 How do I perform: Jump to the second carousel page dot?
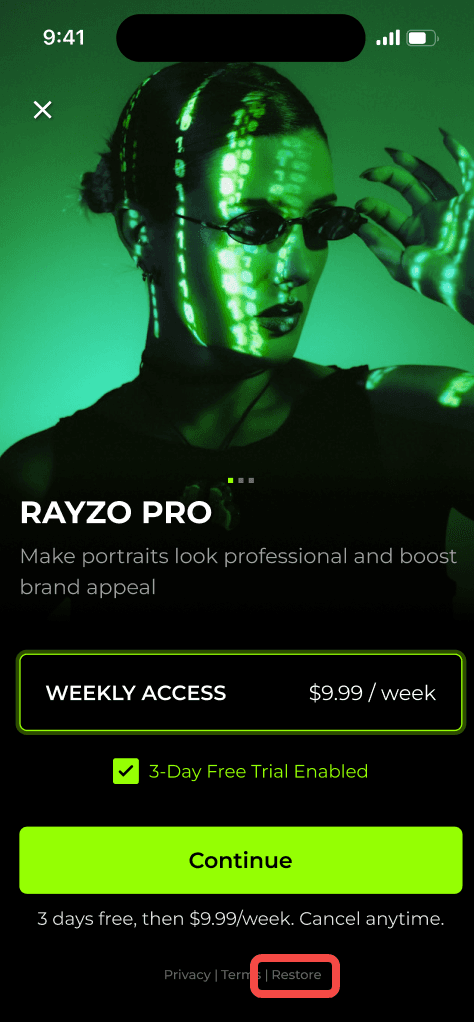pos(241,480)
